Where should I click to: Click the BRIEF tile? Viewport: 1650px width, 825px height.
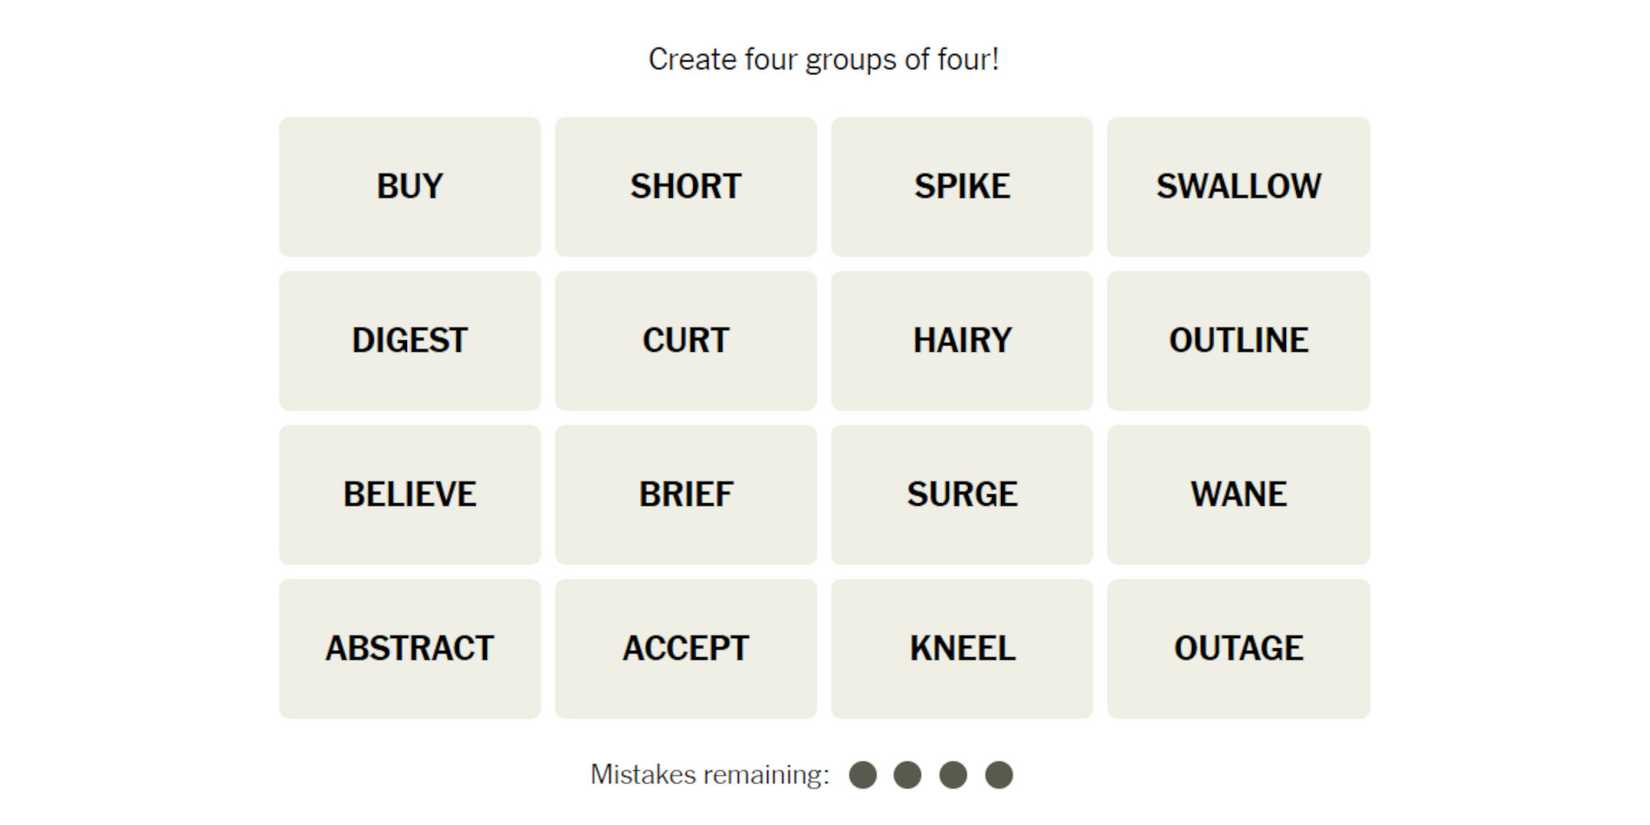[686, 495]
